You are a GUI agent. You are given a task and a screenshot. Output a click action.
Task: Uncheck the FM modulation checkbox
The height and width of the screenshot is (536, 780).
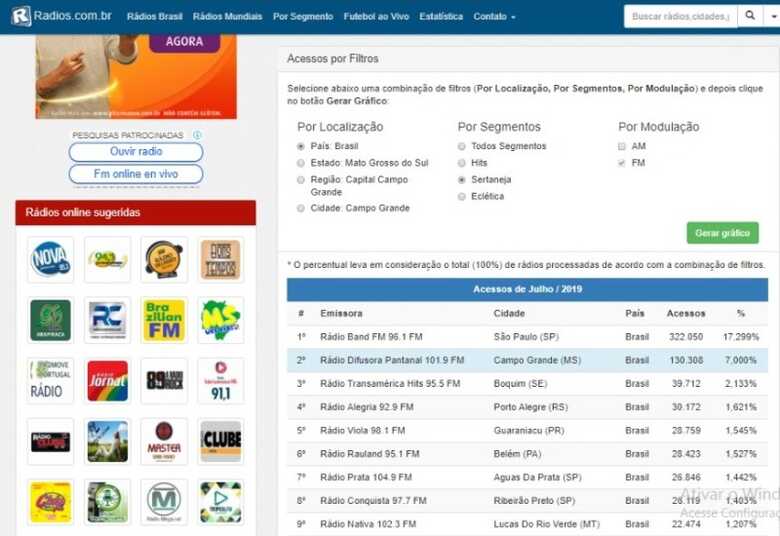622,163
